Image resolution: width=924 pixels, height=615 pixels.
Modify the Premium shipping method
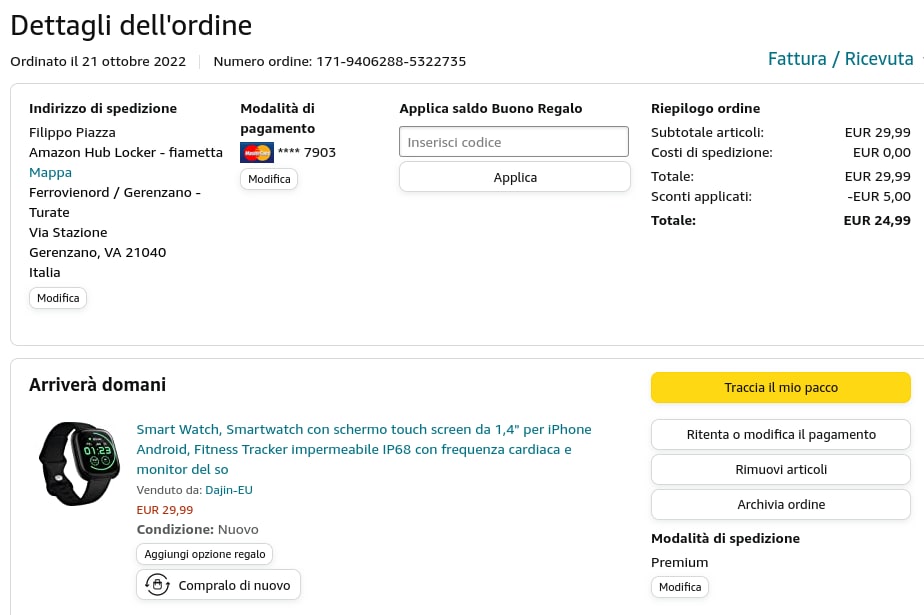coord(680,587)
